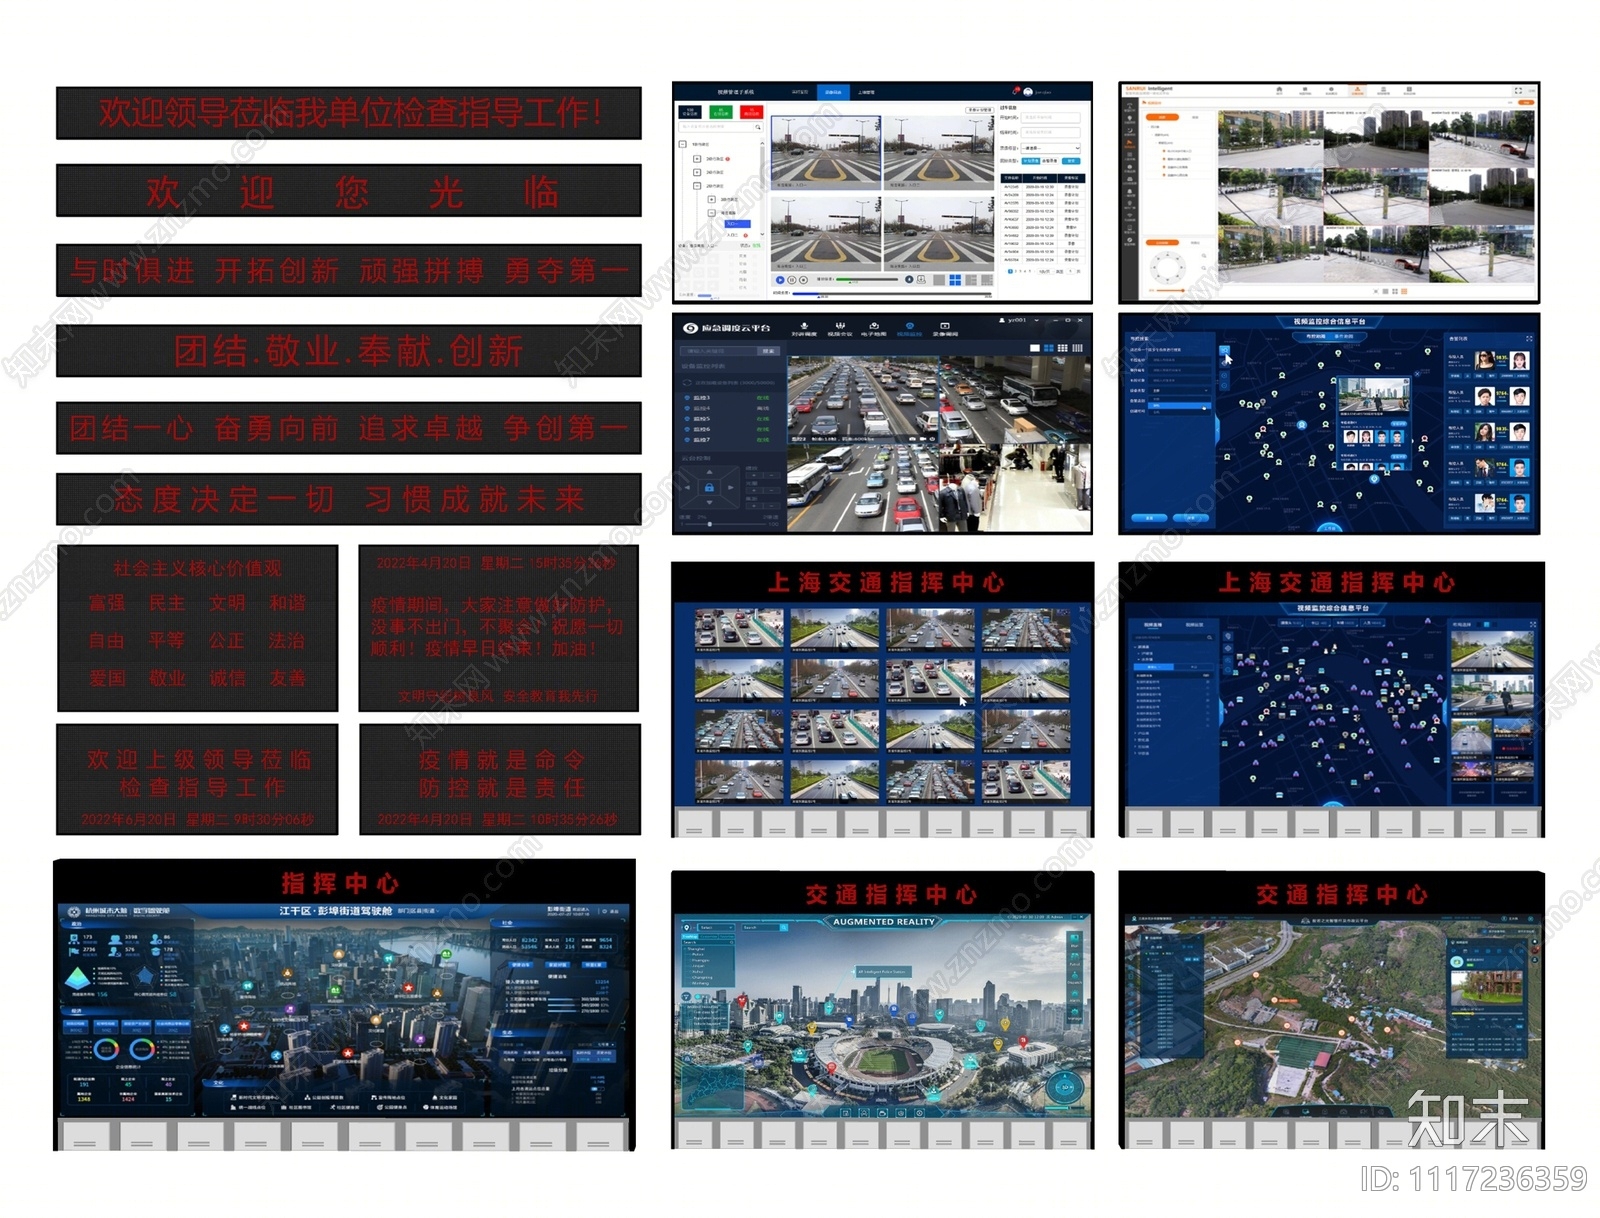This screenshot has width=1600, height=1218.
Task: Collapse the third child node in device tree
Action: (697, 186)
